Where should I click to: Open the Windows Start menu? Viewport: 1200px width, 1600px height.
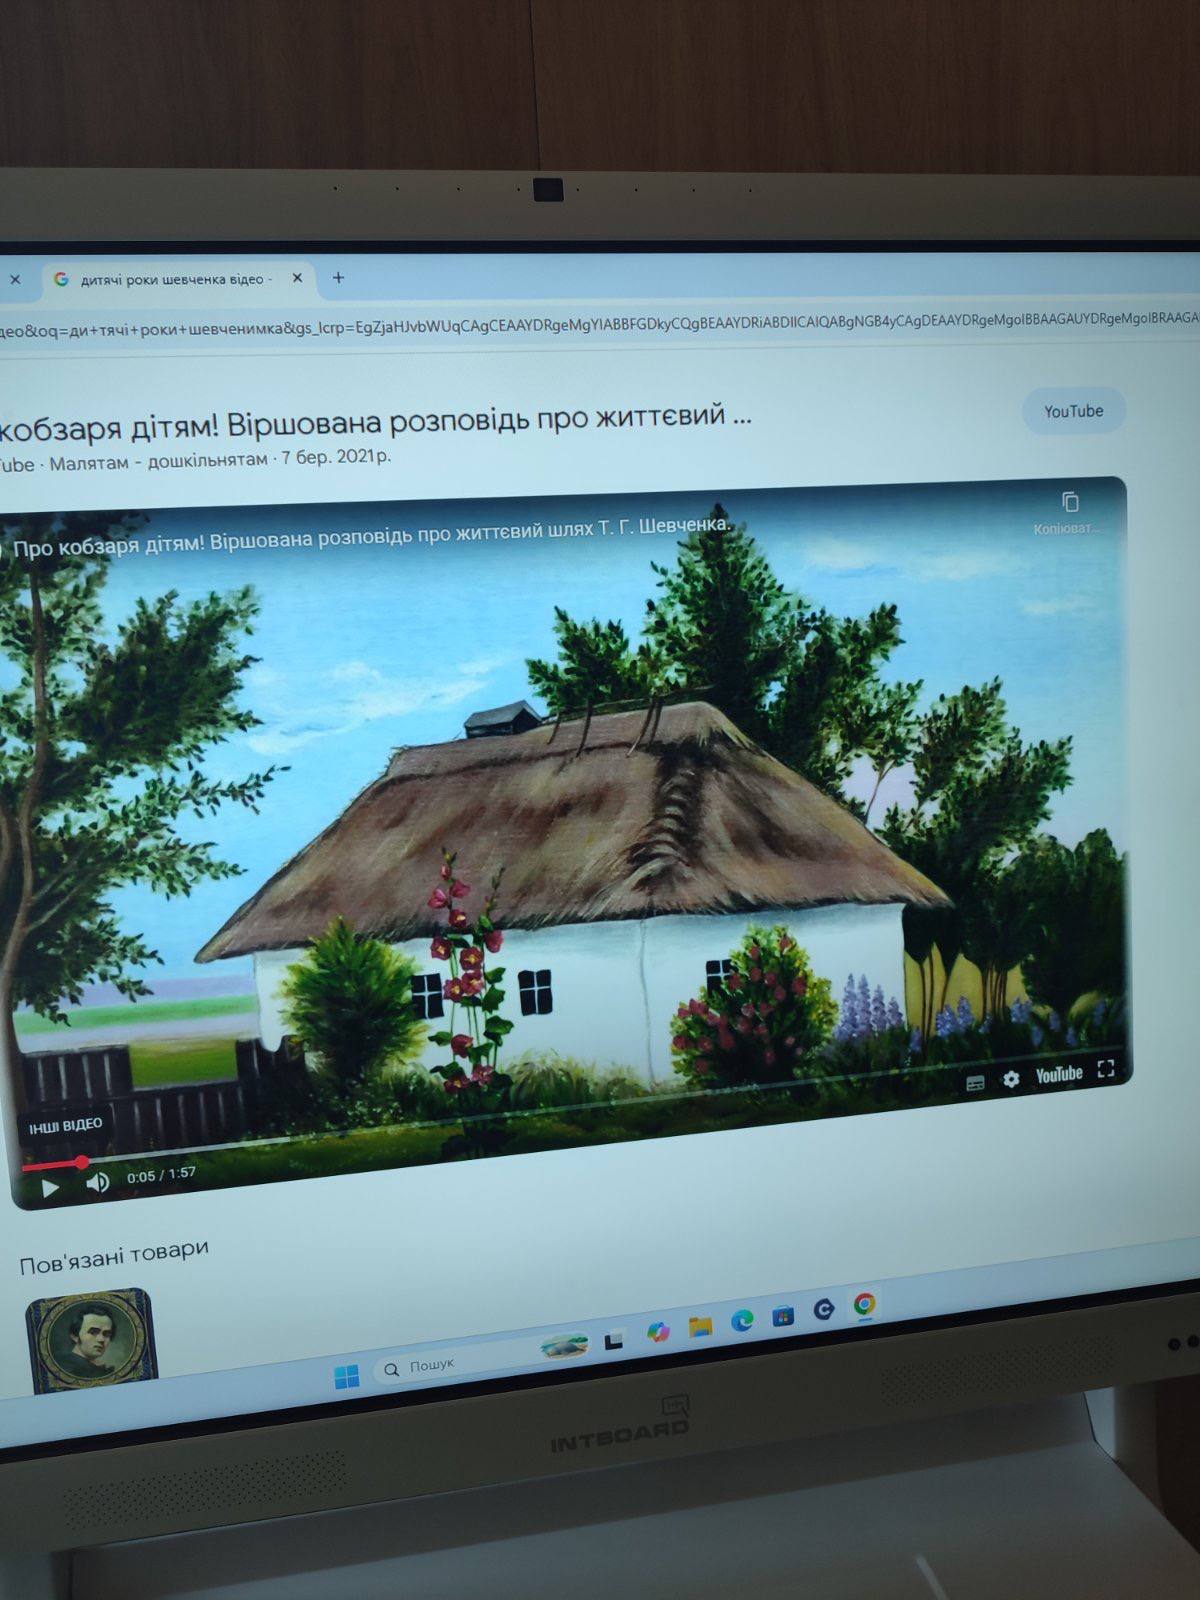pos(346,1376)
